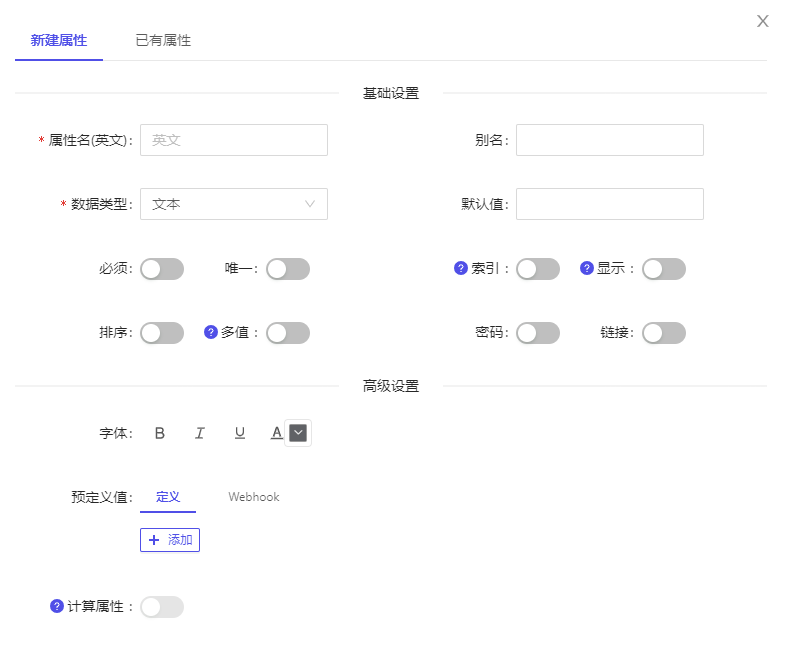
Task: Open the 数据类型 dropdown
Action: (234, 204)
